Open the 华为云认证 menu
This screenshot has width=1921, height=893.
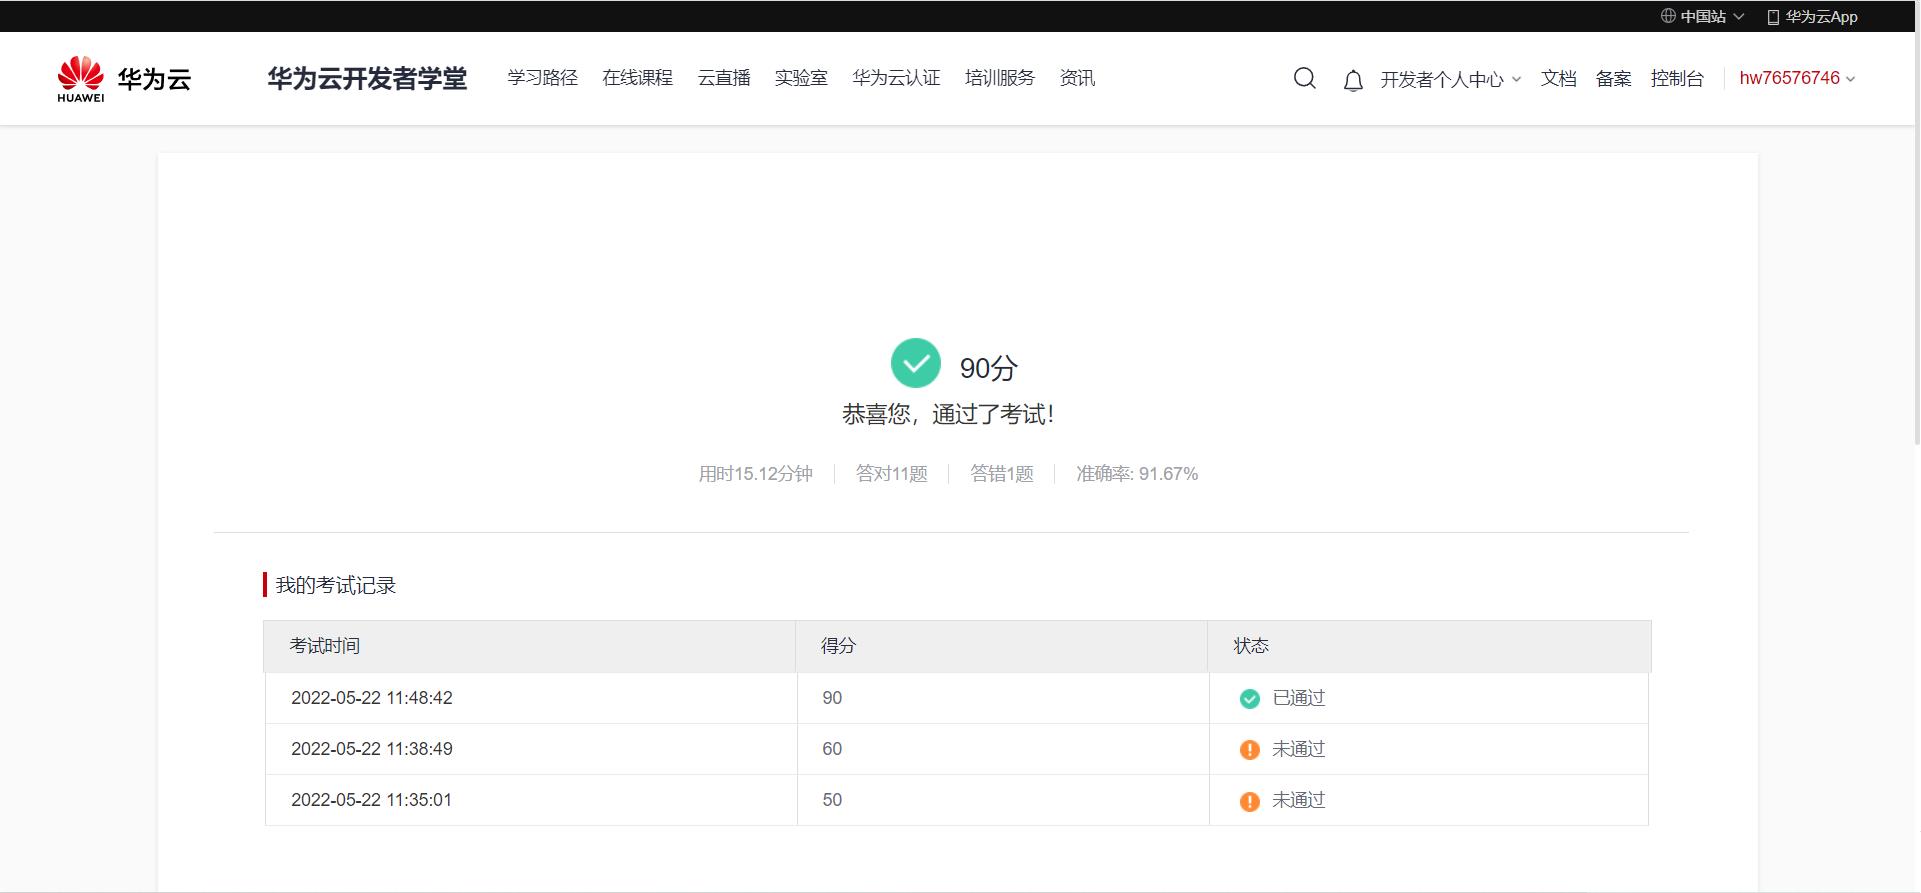coord(896,78)
